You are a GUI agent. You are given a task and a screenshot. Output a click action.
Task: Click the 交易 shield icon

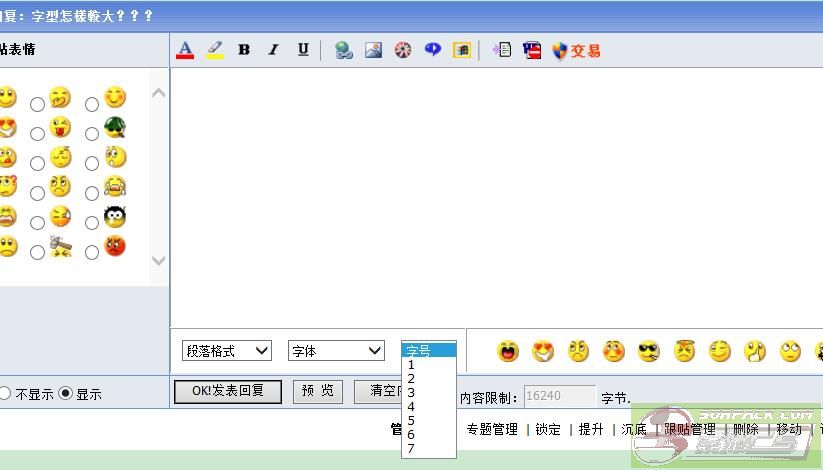(576, 50)
